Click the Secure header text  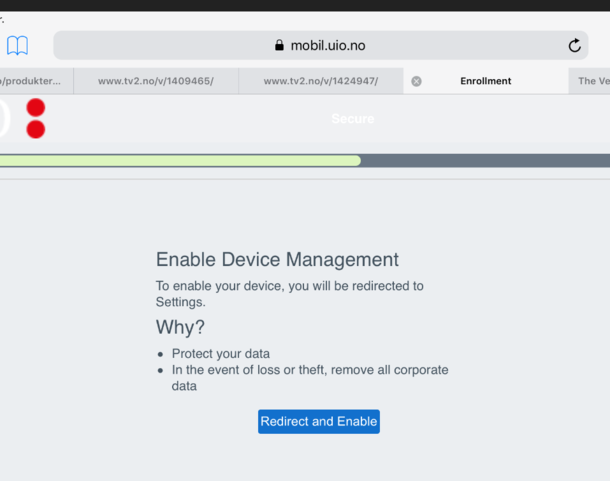pos(352,119)
